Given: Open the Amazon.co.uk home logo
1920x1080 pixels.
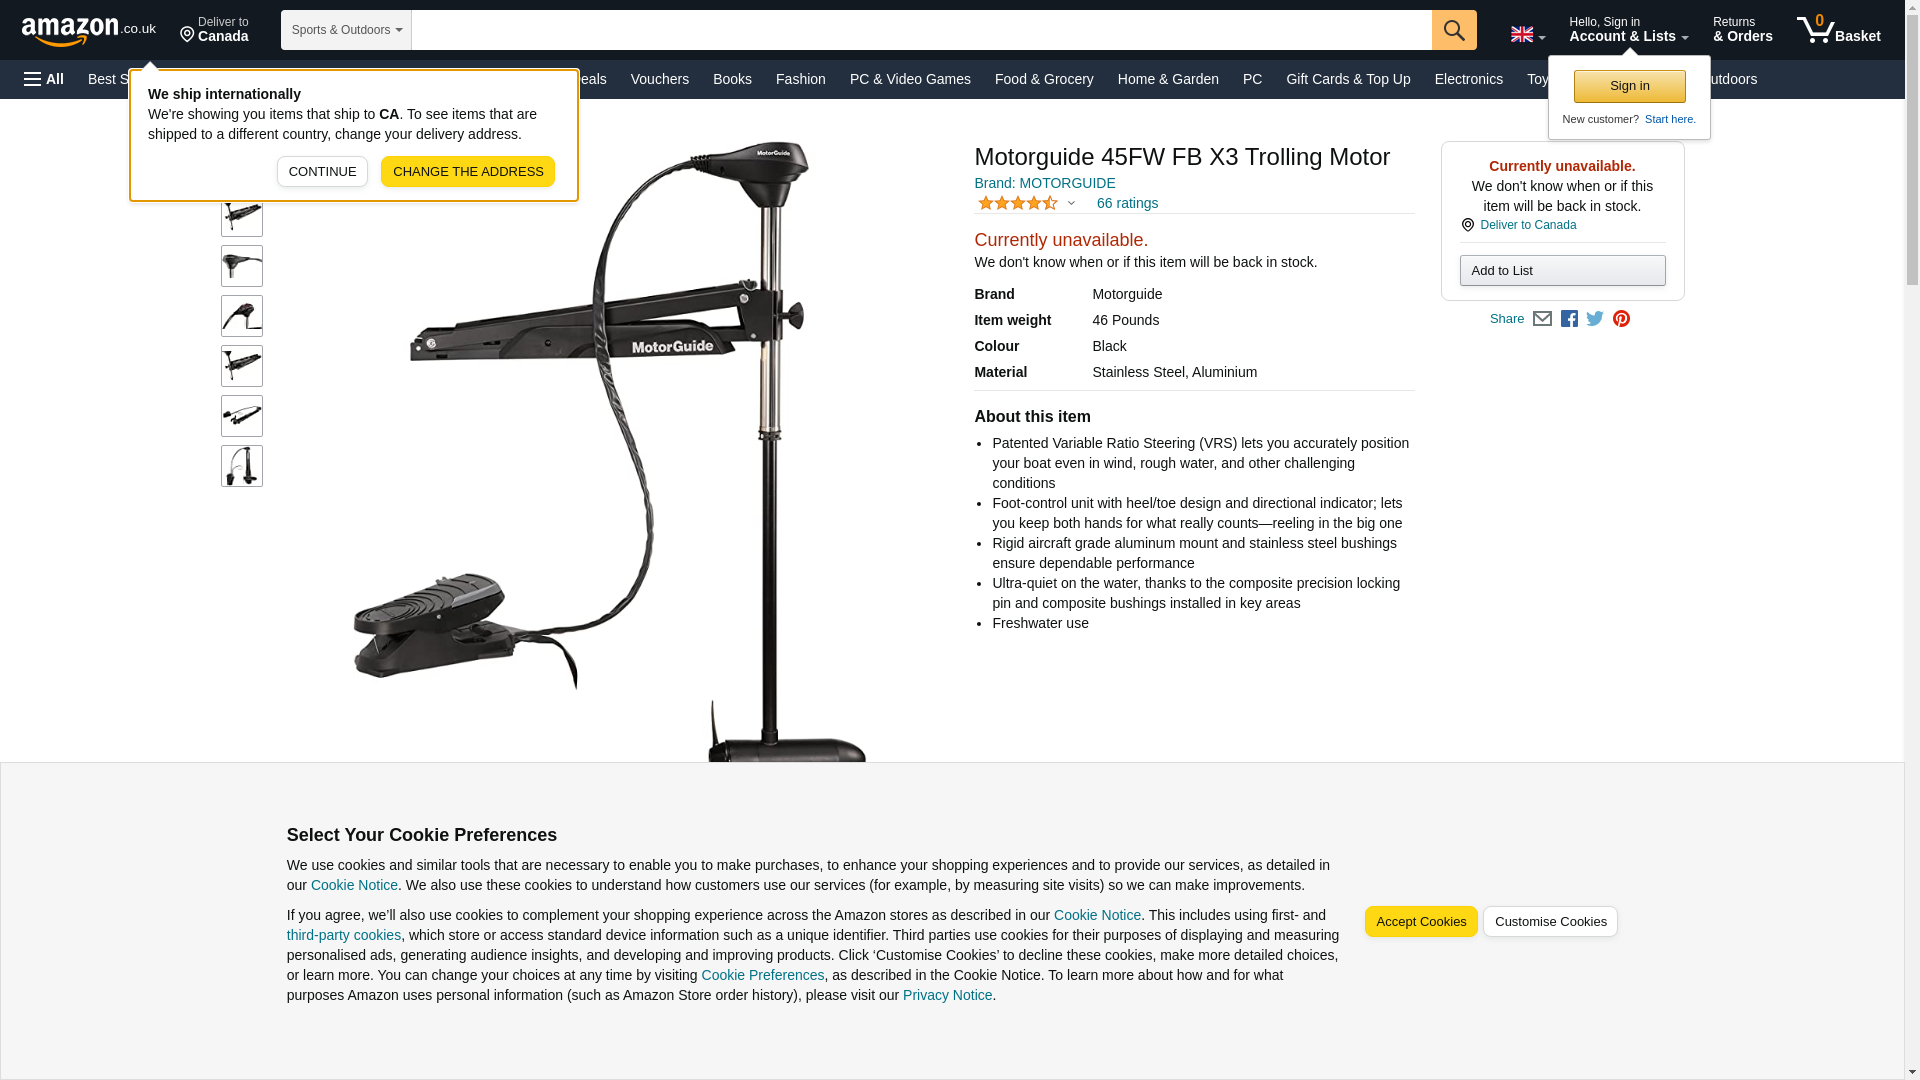Looking at the screenshot, I should (89, 30).
